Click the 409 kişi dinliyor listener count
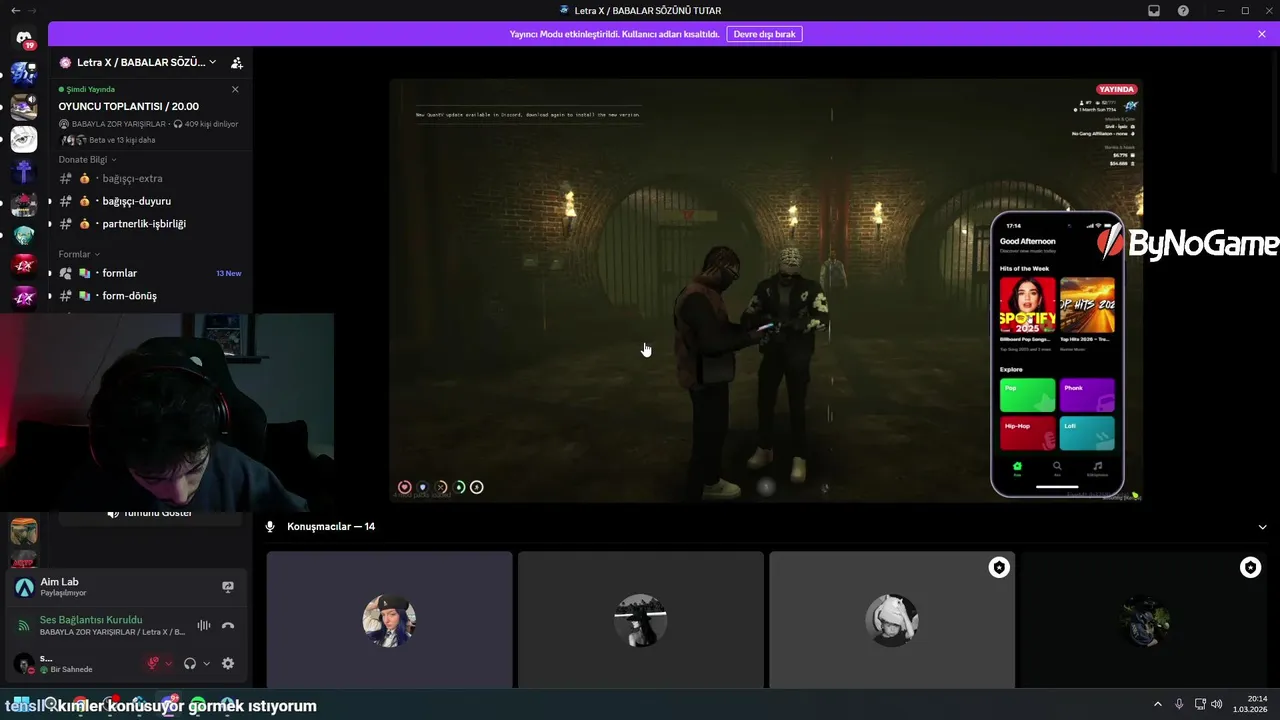Viewport: 1280px width, 720px height. point(212,124)
